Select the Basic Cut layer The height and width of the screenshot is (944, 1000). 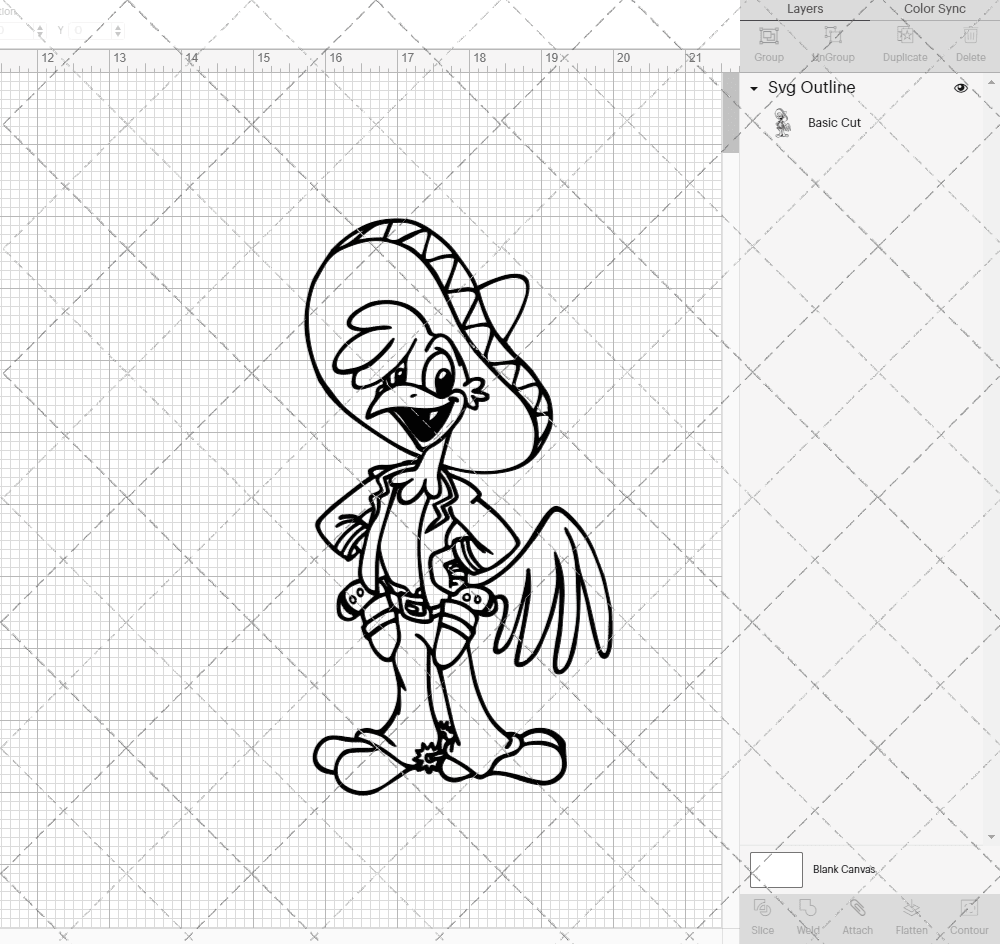[x=834, y=123]
